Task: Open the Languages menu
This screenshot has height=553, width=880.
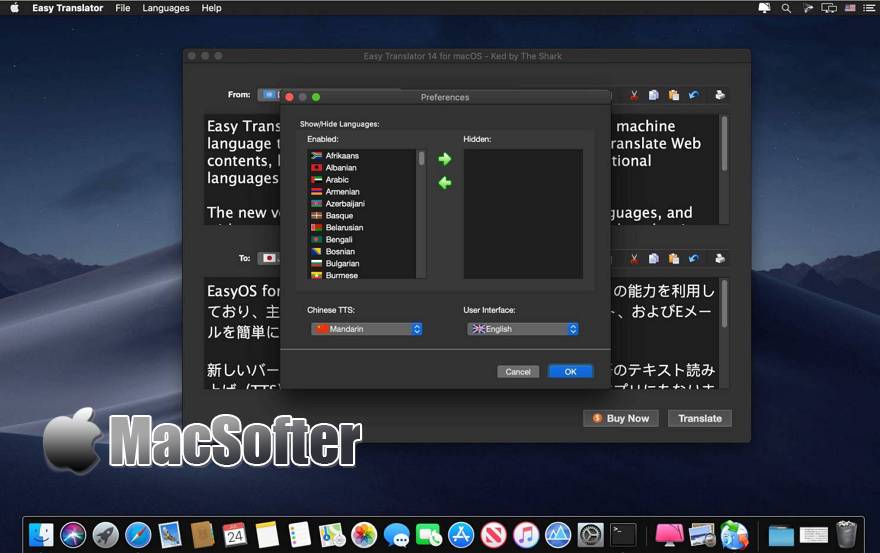Action: pyautogui.click(x=166, y=8)
